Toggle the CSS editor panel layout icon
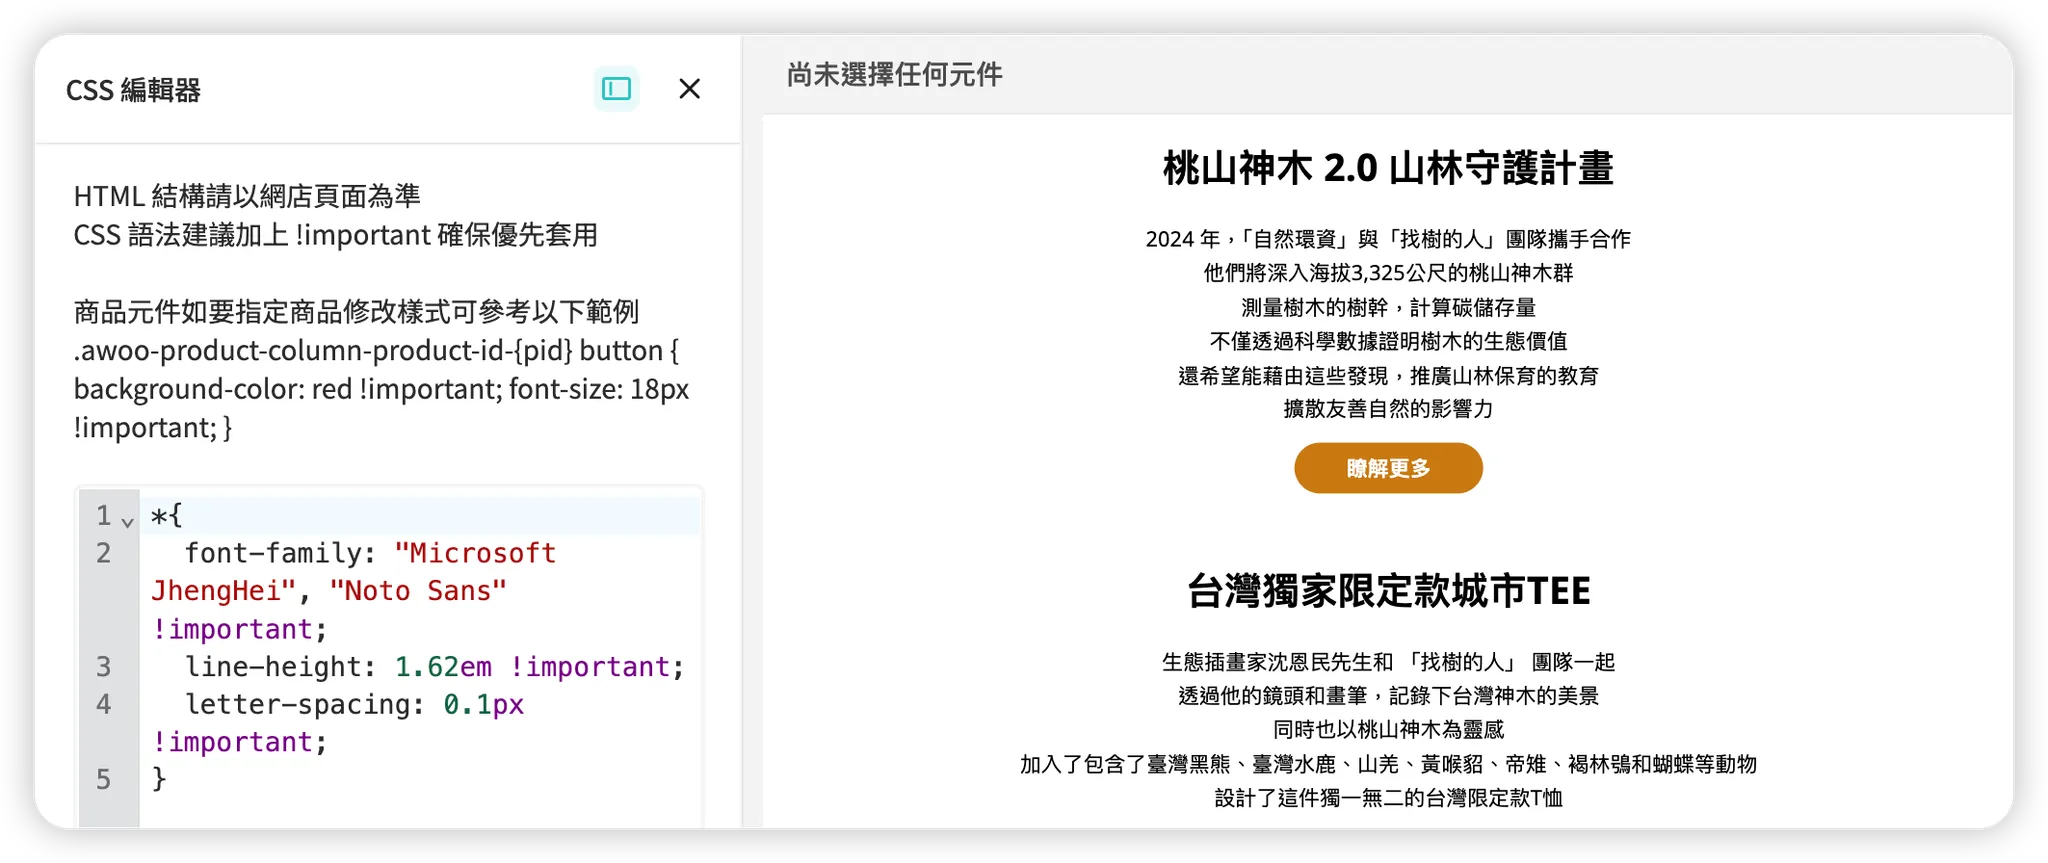2048x863 pixels. coord(616,89)
